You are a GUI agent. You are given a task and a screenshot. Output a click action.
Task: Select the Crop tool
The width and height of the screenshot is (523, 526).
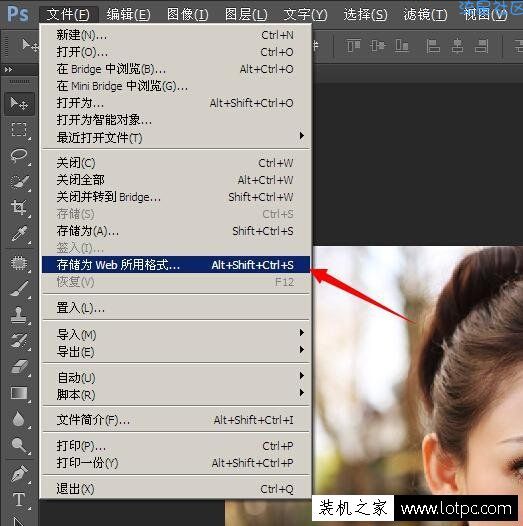19,207
